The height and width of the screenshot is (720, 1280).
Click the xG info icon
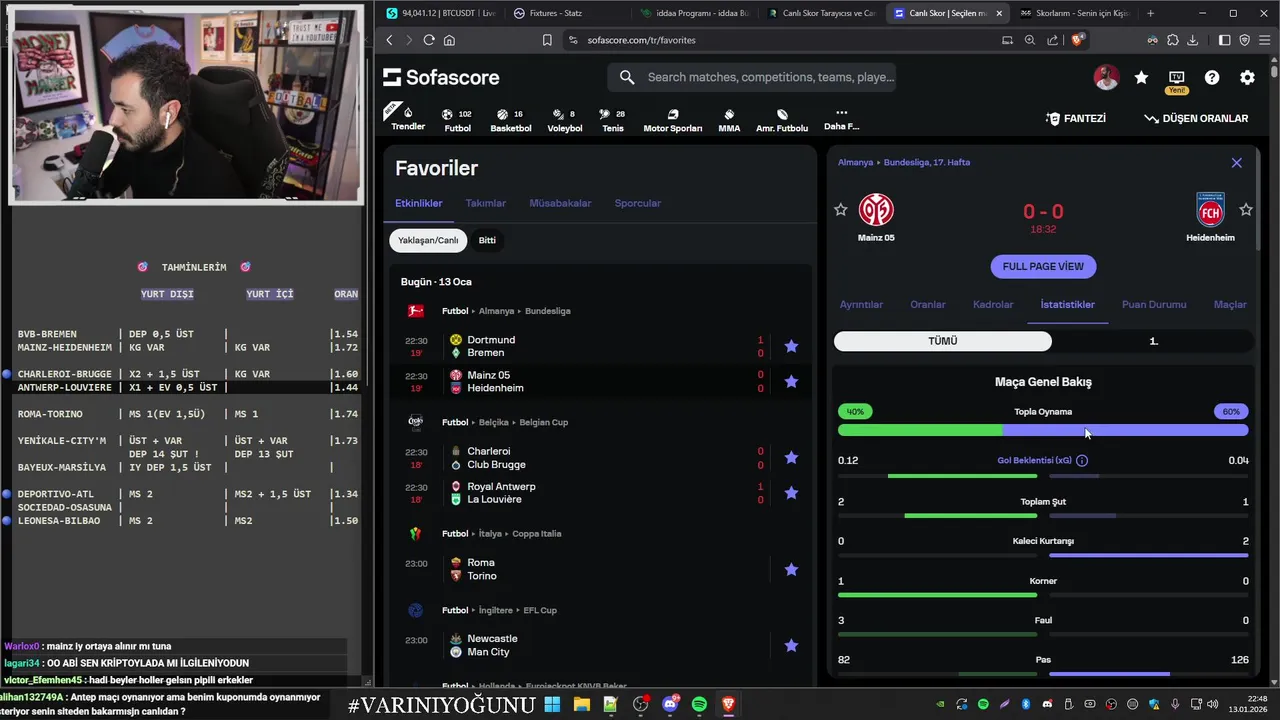coord(1082,461)
